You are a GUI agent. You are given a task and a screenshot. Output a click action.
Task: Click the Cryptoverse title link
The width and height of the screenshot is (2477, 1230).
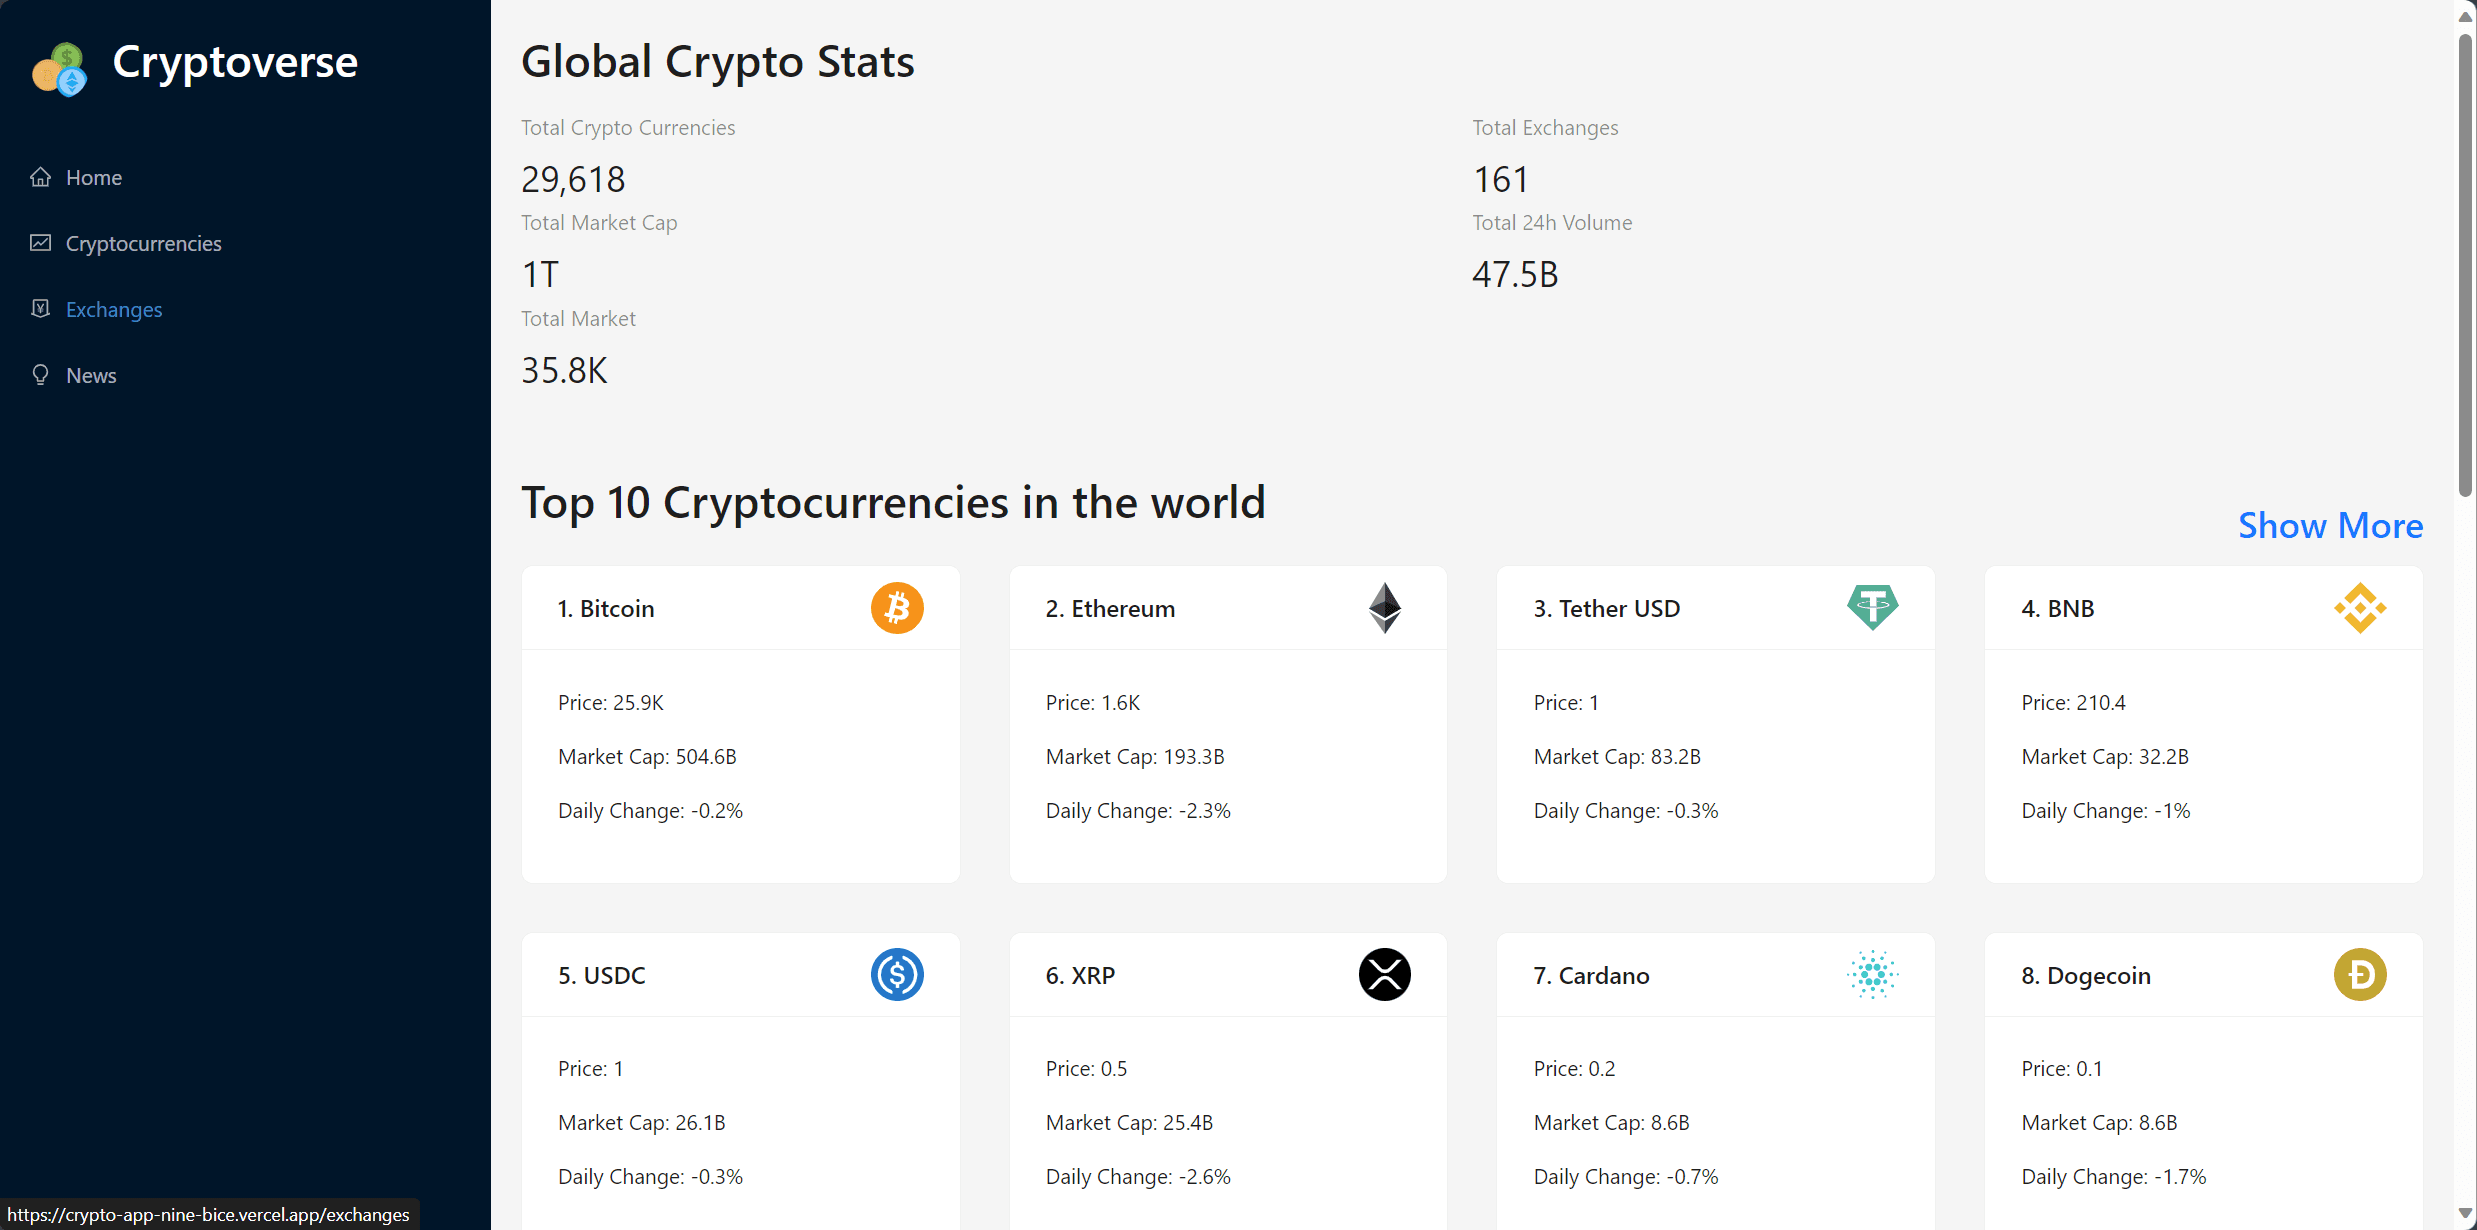(235, 62)
